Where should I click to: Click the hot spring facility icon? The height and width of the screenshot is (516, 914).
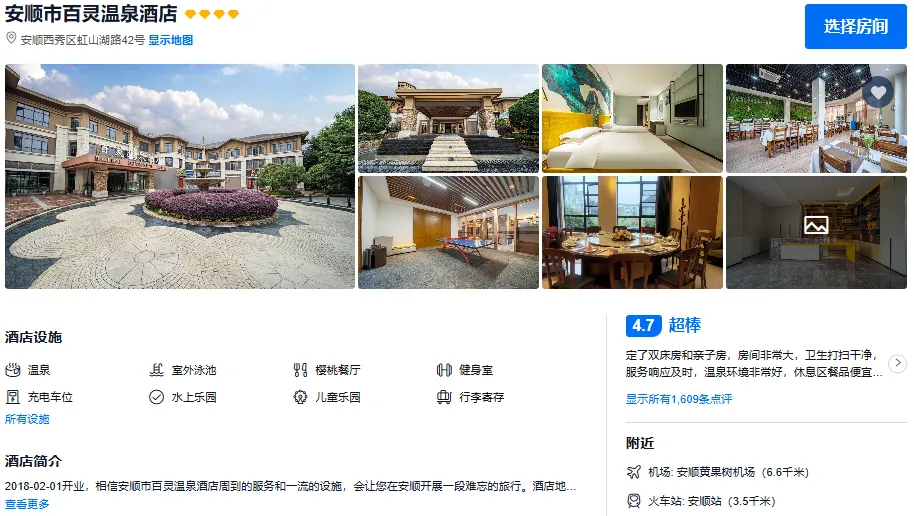click(x=13, y=370)
